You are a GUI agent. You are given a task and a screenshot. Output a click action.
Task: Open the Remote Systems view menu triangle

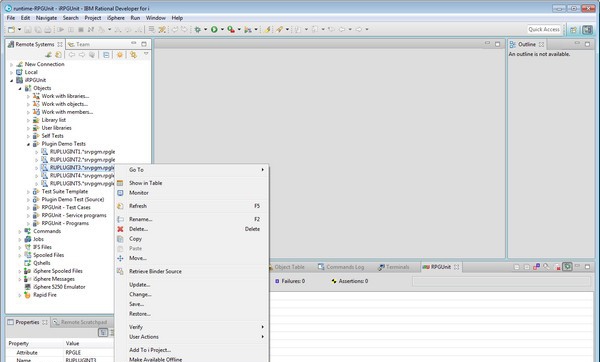tap(146, 54)
